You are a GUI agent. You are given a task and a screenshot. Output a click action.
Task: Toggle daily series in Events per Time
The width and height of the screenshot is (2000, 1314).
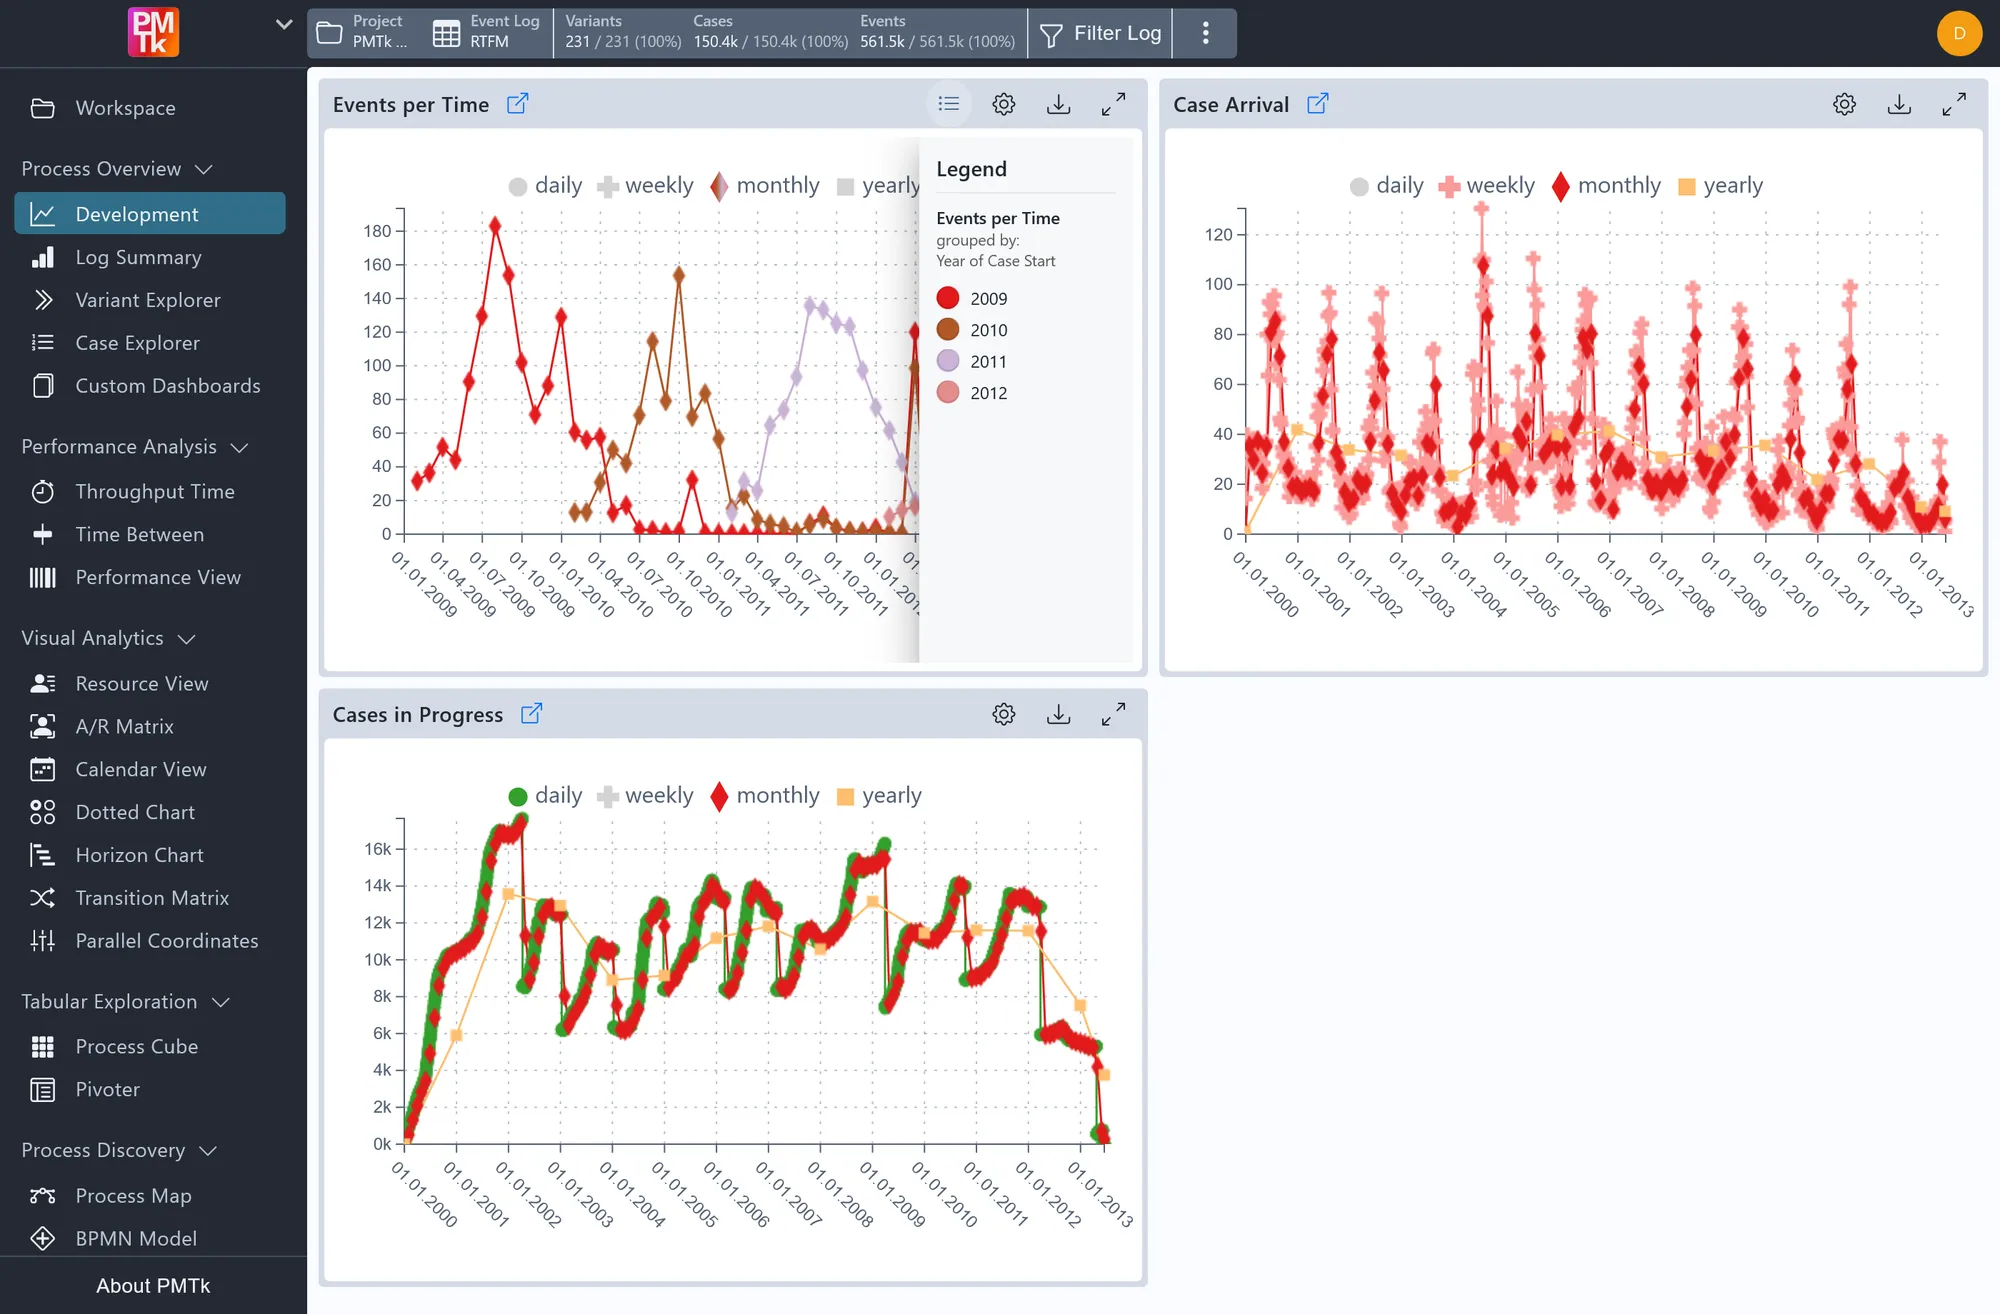tap(545, 186)
